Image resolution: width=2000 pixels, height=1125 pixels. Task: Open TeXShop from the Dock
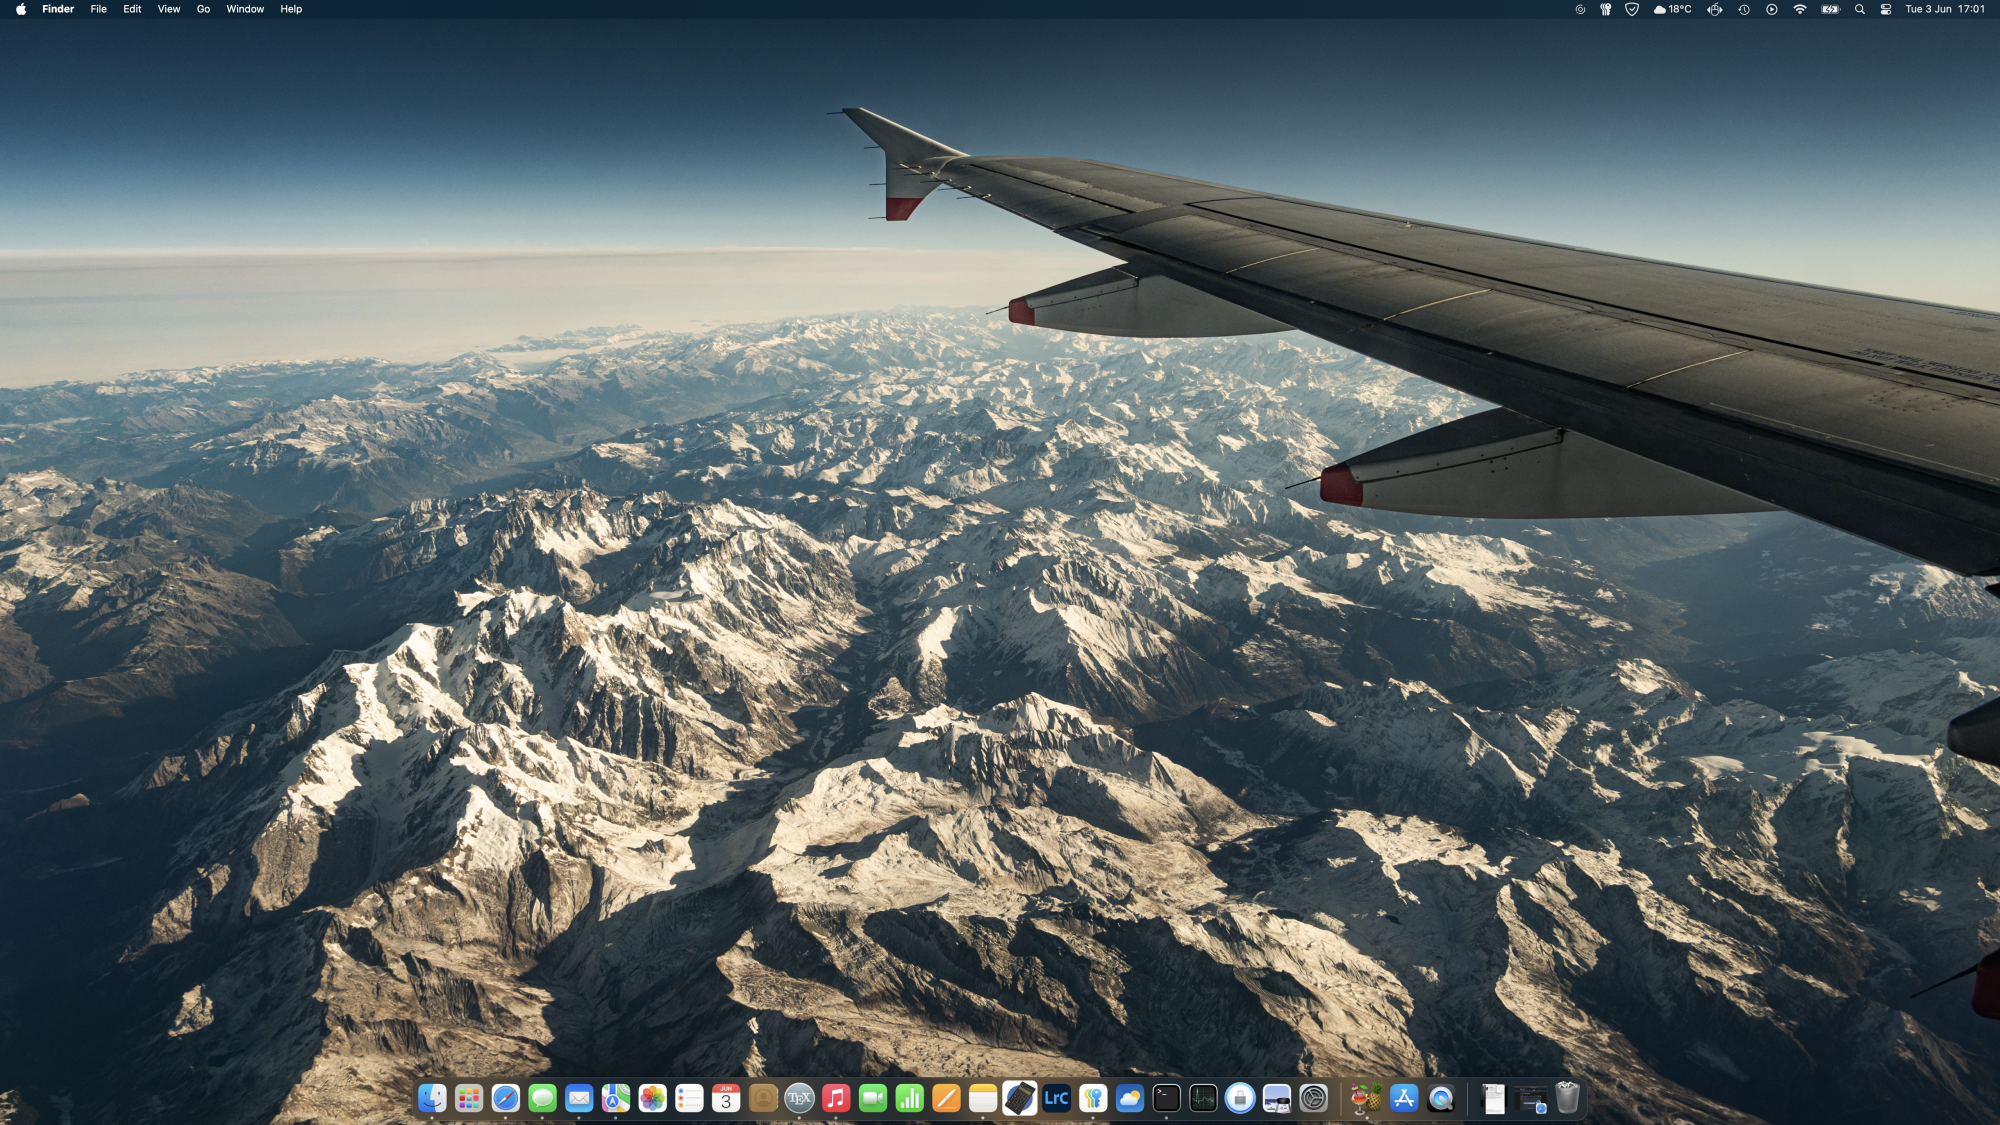click(799, 1098)
